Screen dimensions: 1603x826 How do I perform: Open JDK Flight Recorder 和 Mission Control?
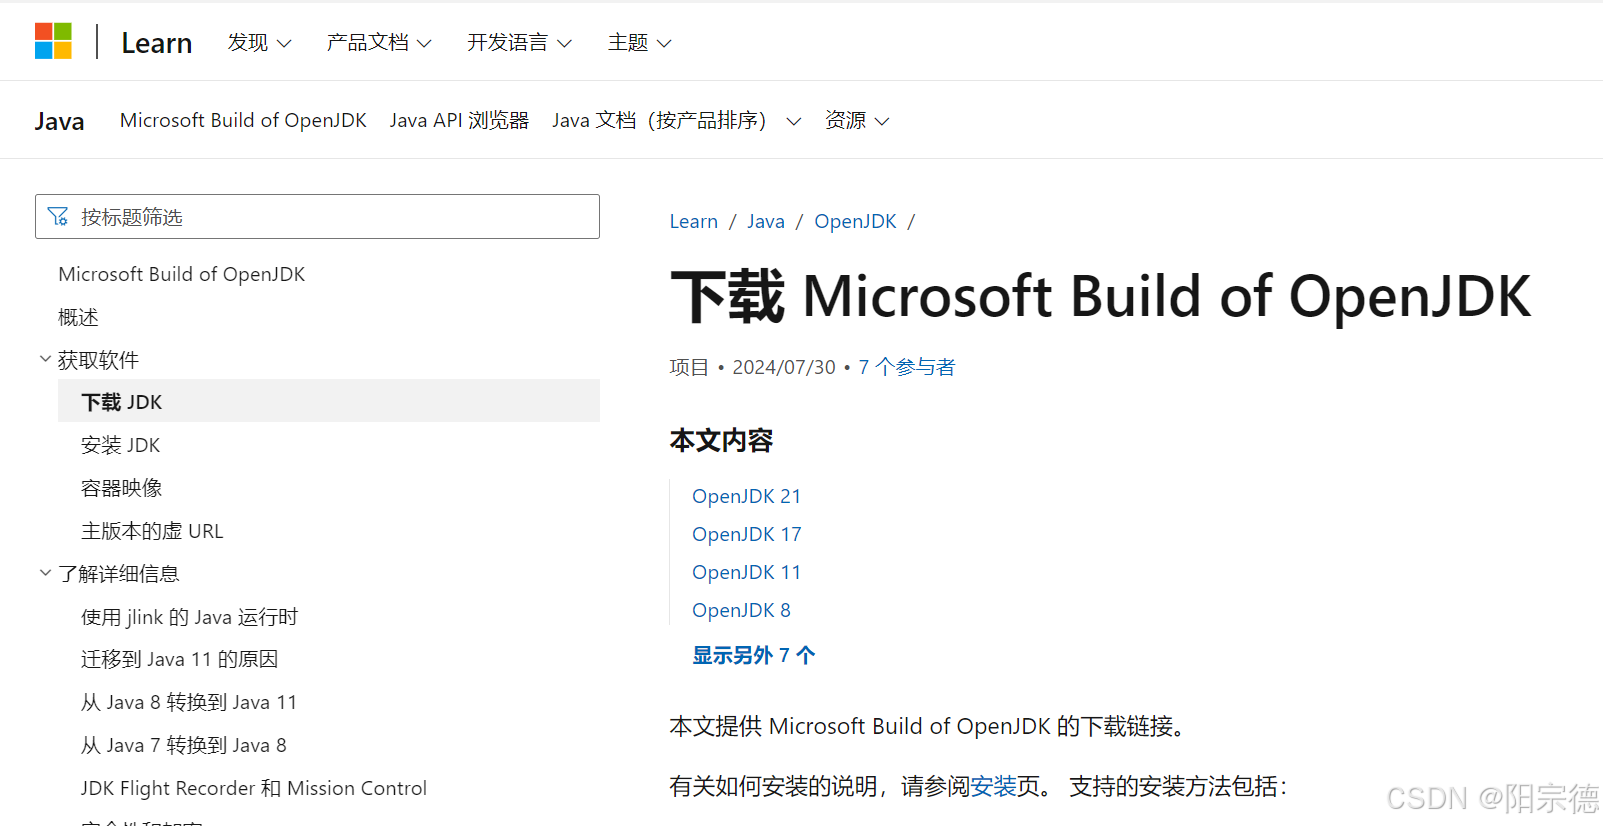(254, 788)
